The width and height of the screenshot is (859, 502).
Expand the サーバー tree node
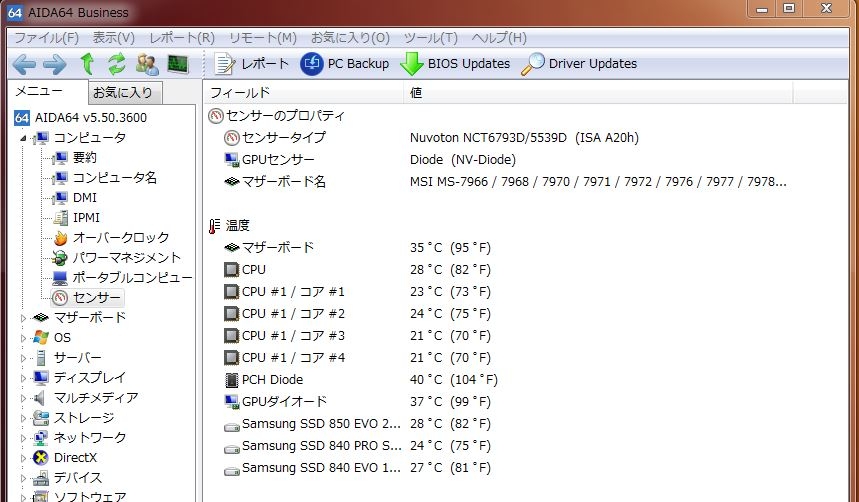[x=23, y=358]
